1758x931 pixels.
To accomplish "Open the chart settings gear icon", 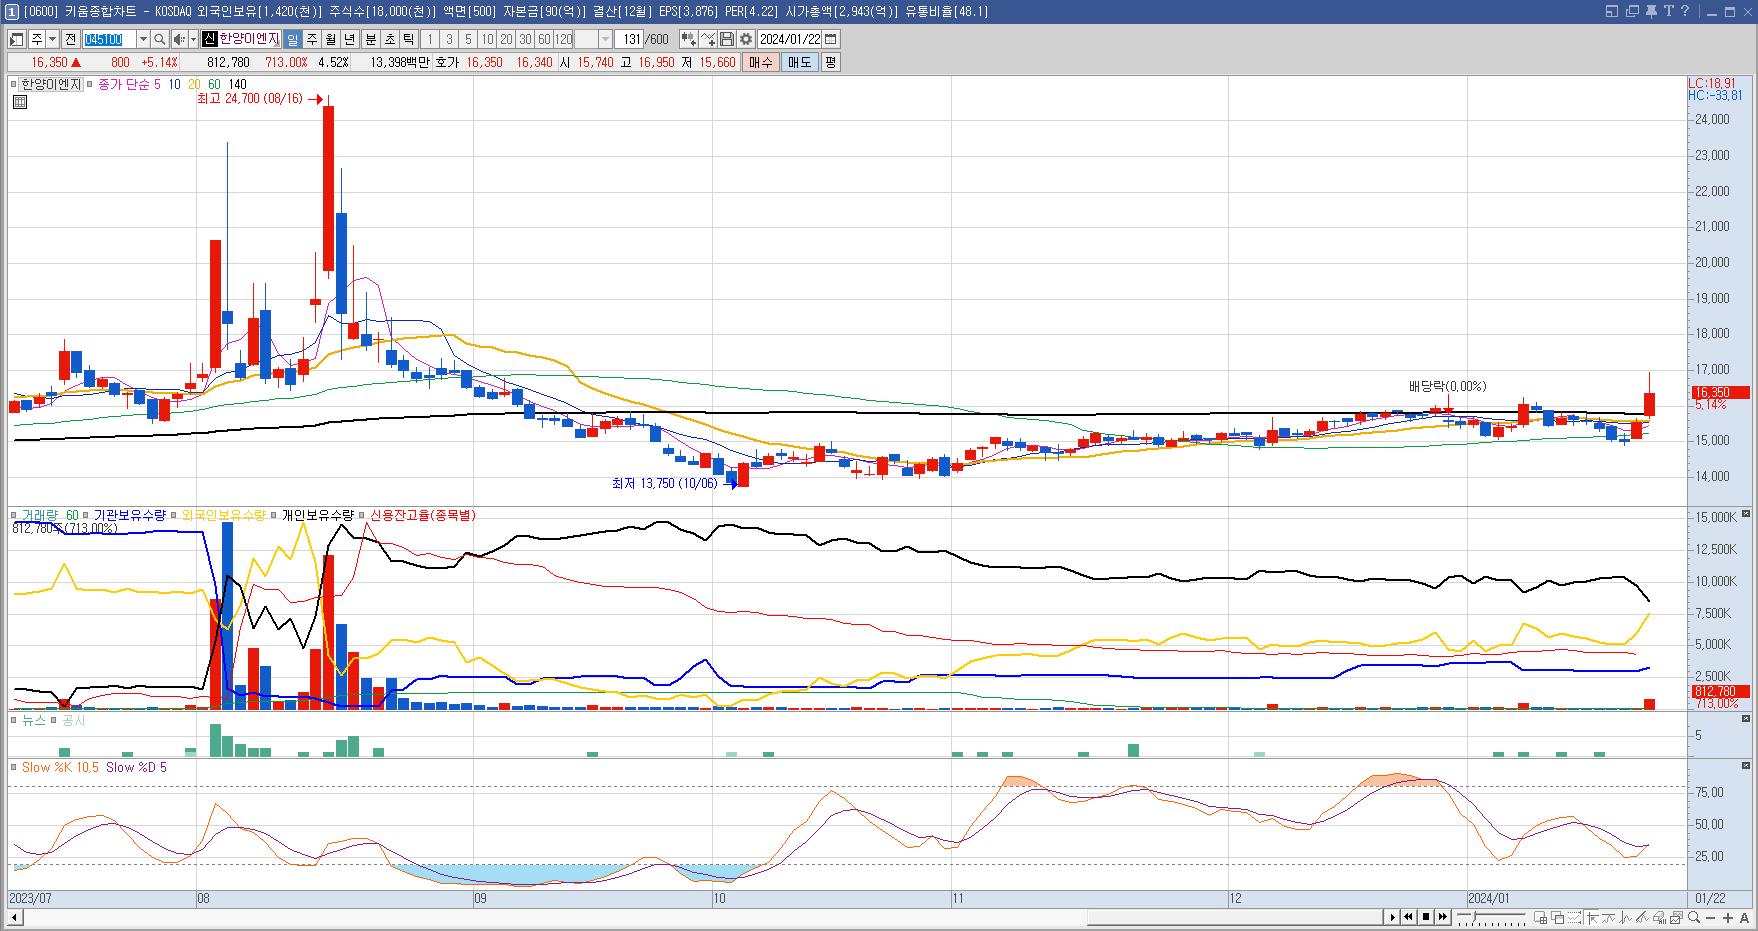I will click(x=745, y=39).
